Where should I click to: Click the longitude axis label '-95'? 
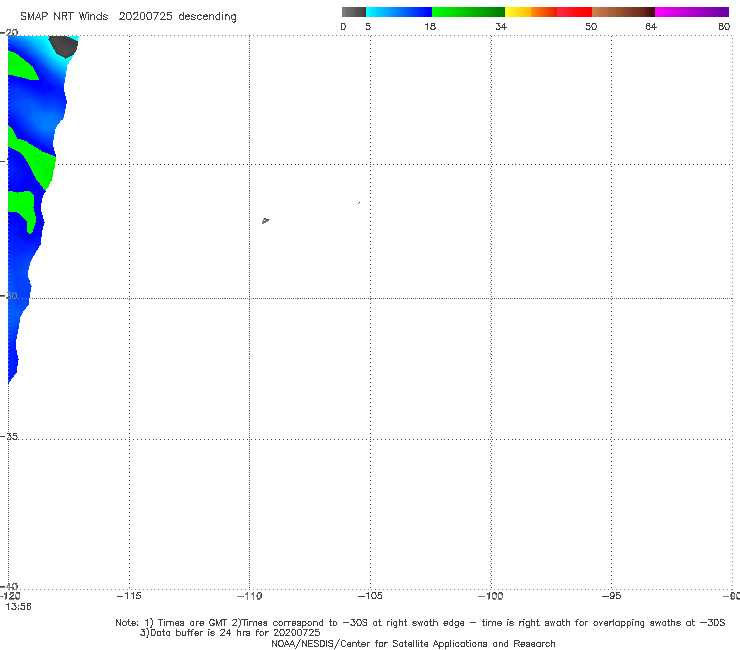[611, 596]
